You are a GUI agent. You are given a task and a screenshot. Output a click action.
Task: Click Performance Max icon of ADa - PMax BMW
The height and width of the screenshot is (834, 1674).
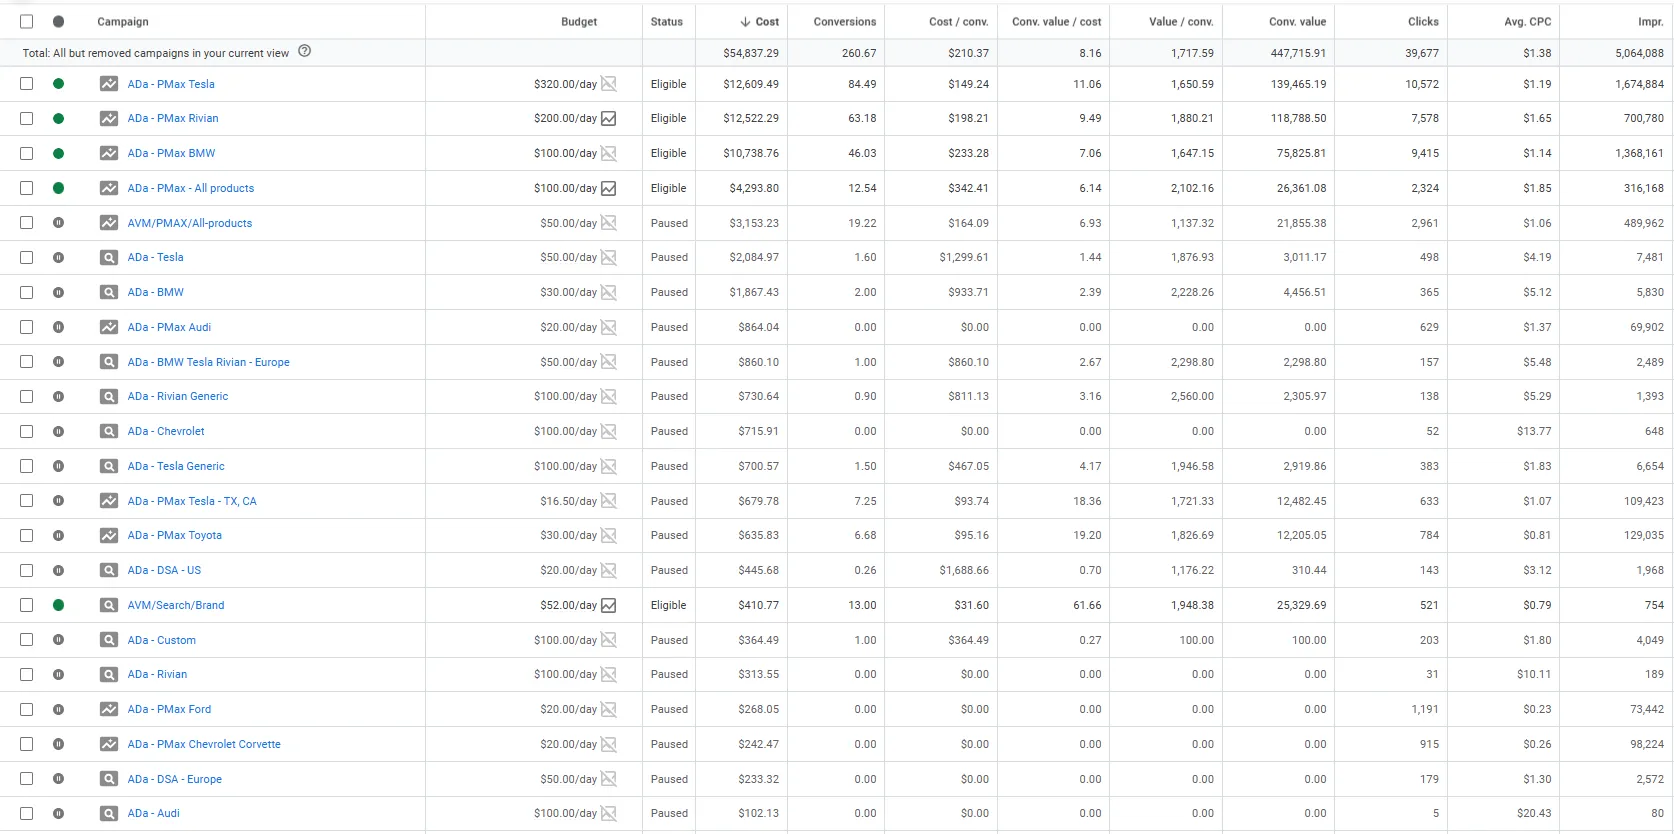(109, 153)
